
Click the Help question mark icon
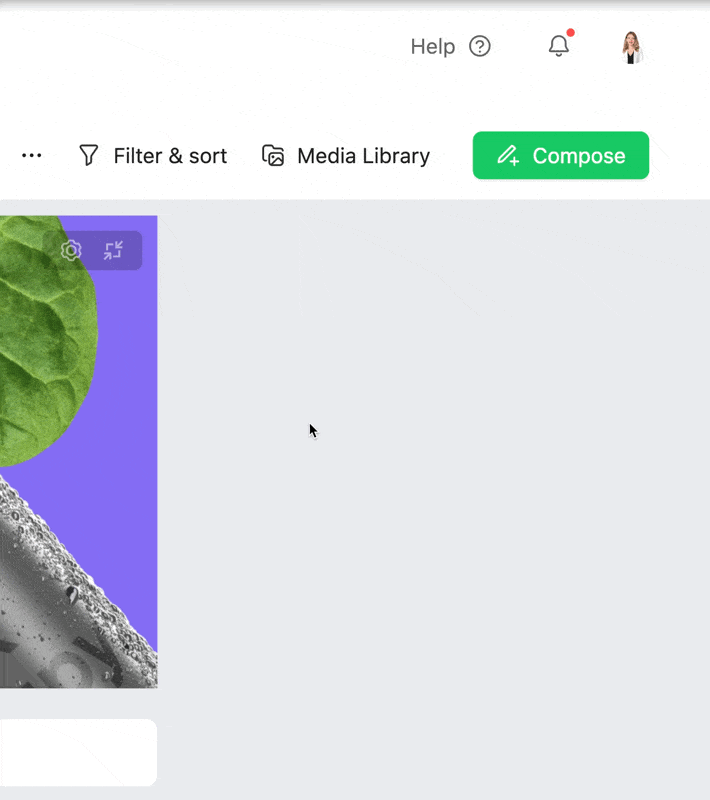(479, 46)
